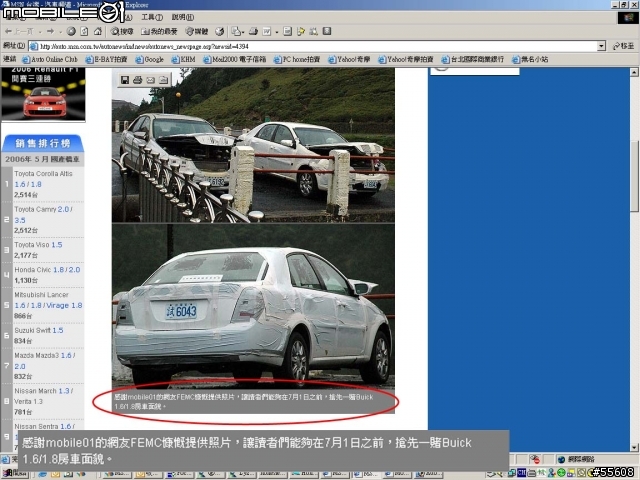Go to the Home page

[x=98, y=31]
